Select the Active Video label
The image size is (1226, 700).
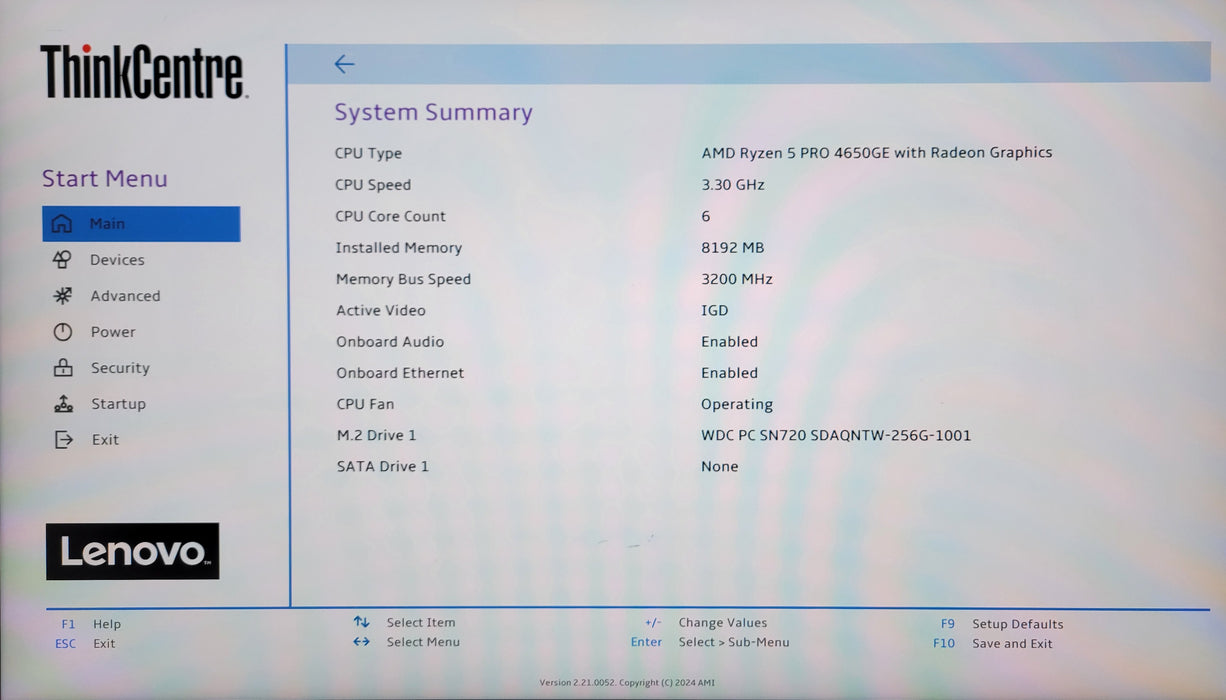click(381, 311)
